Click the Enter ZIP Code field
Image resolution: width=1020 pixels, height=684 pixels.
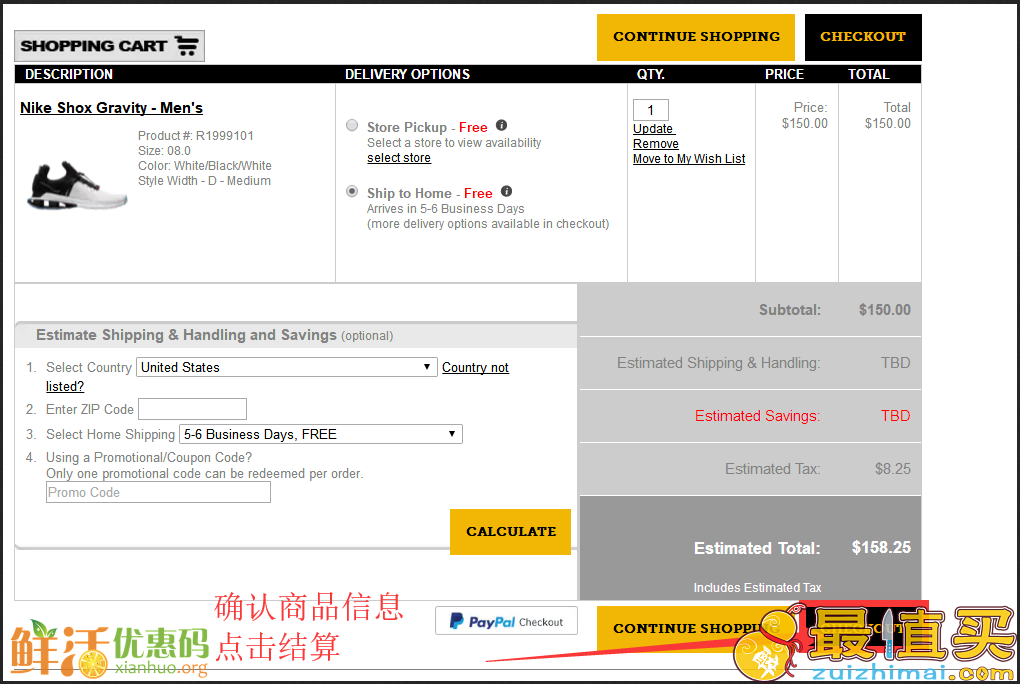(x=193, y=409)
